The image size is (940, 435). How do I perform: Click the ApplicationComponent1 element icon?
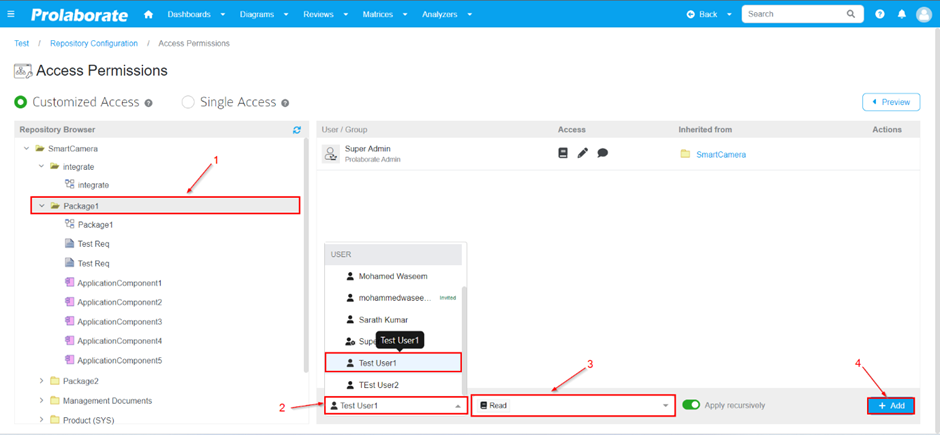click(70, 282)
